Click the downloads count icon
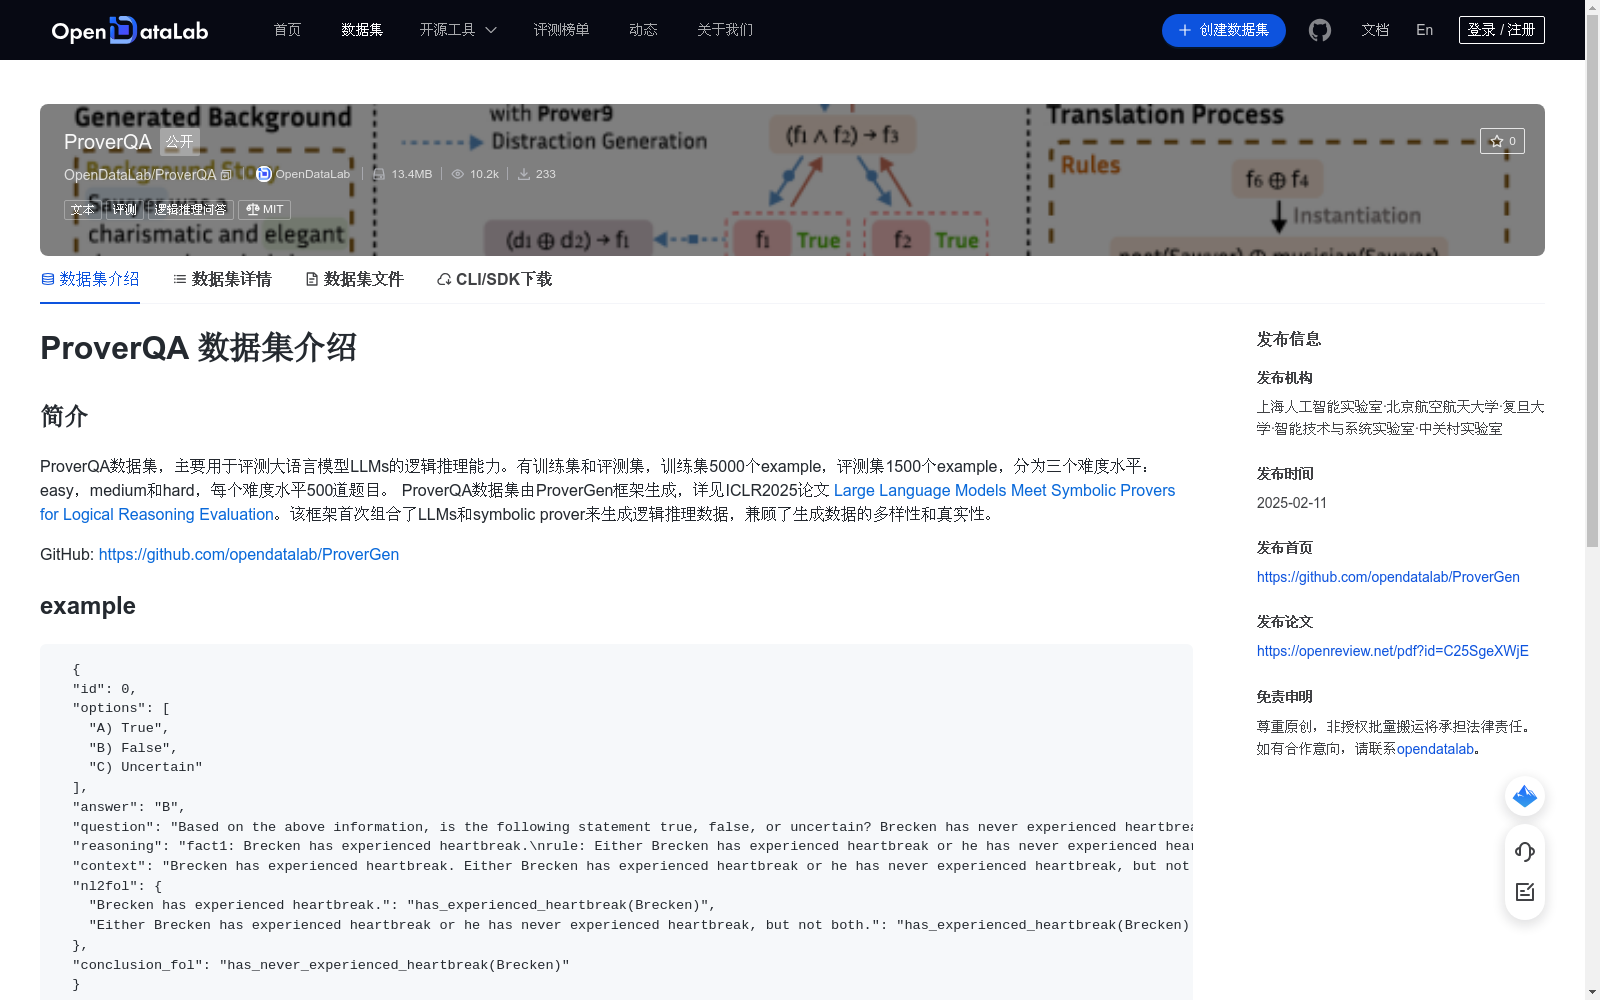Image resolution: width=1600 pixels, height=1000 pixels. click(524, 174)
